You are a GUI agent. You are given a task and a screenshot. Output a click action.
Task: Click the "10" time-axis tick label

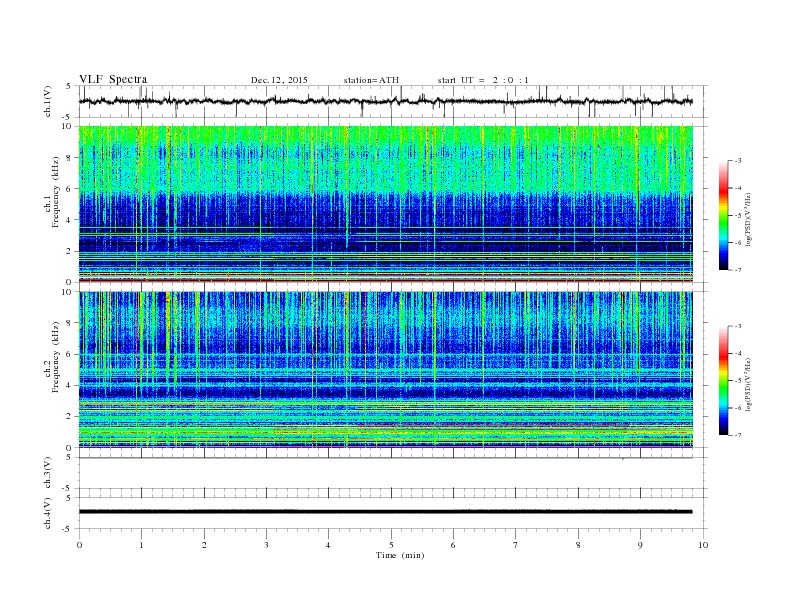pyautogui.click(x=703, y=545)
